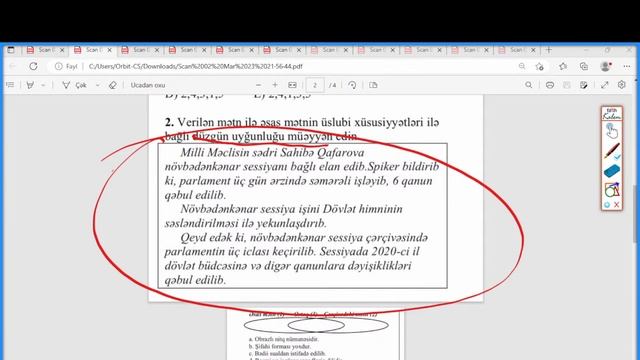Select the pen tool in floating pen panel

(612, 151)
